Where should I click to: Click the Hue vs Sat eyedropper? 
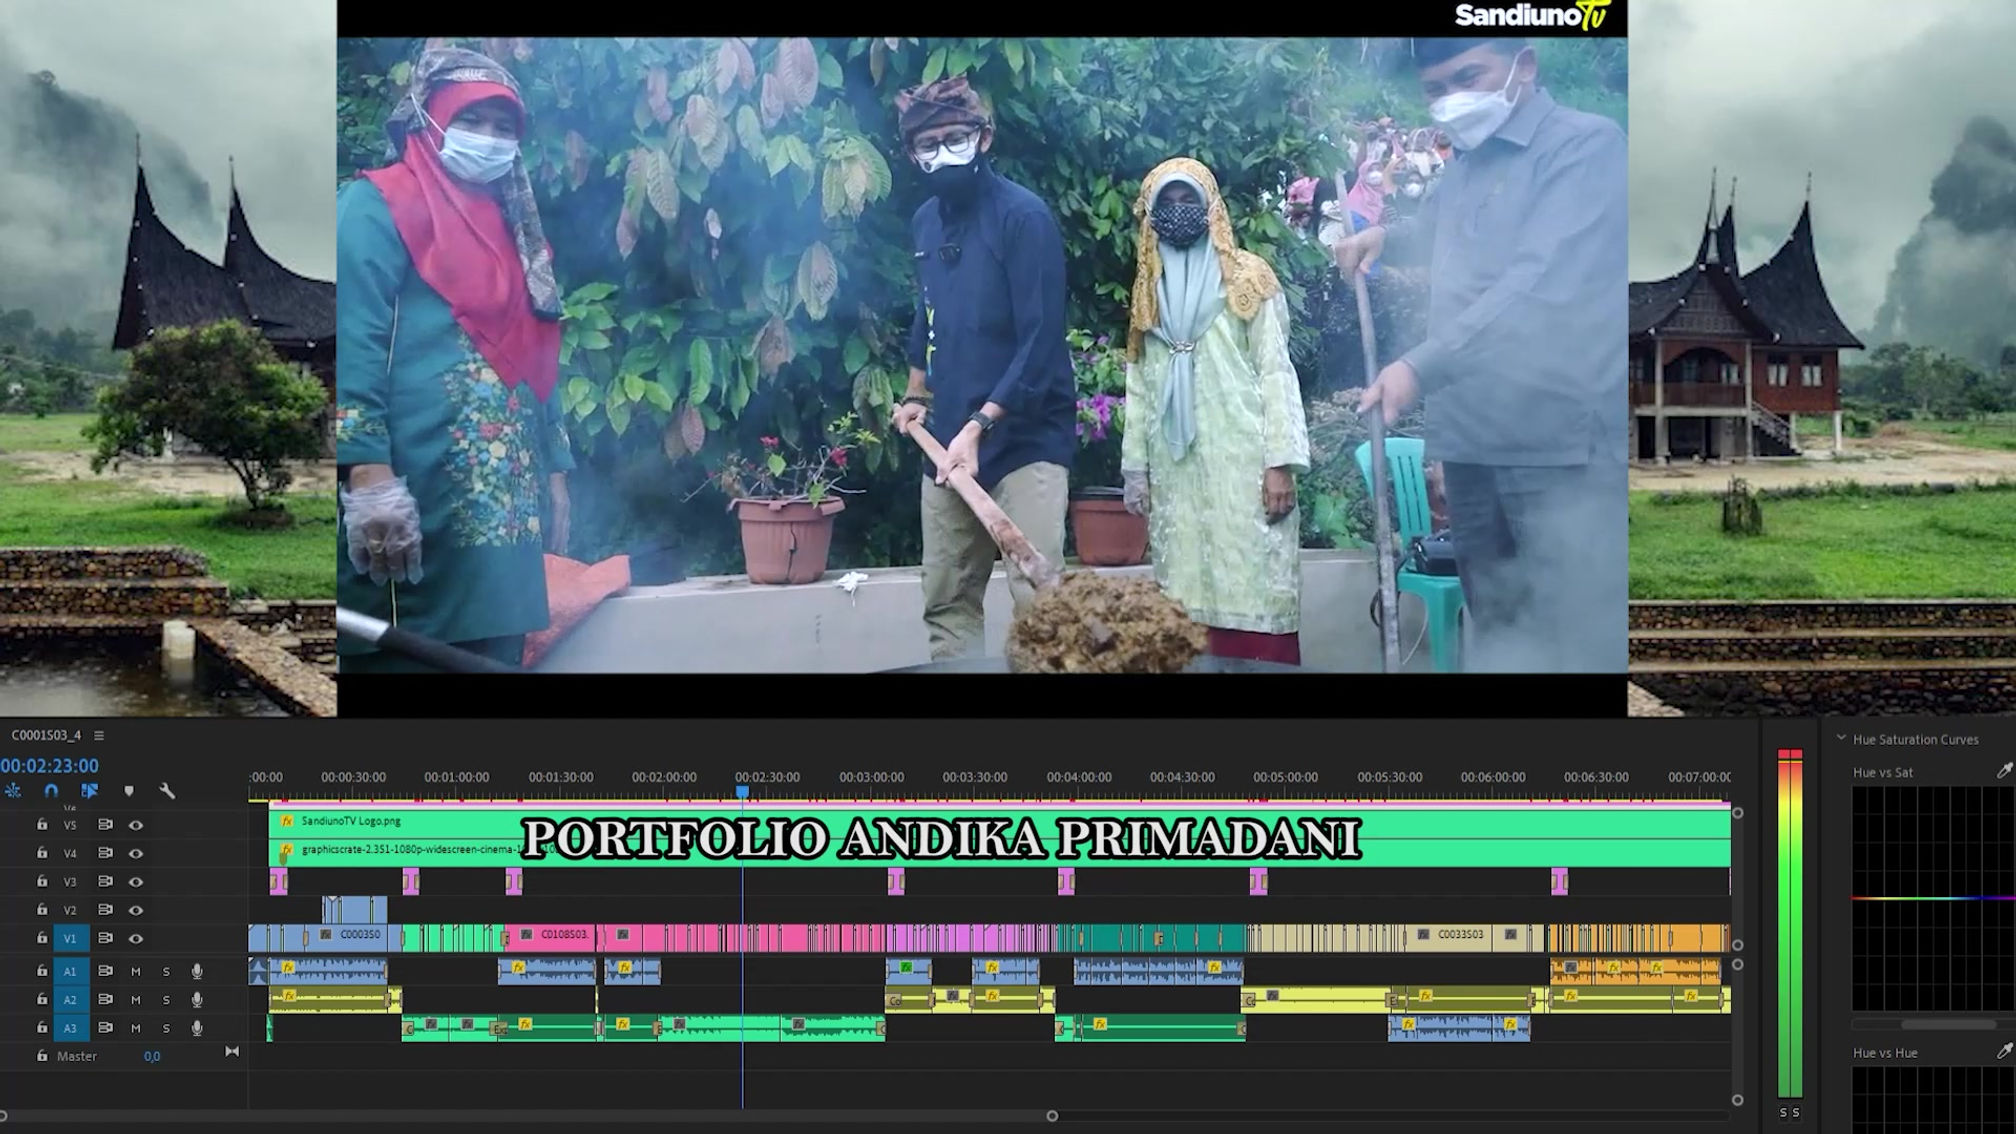tap(2003, 771)
